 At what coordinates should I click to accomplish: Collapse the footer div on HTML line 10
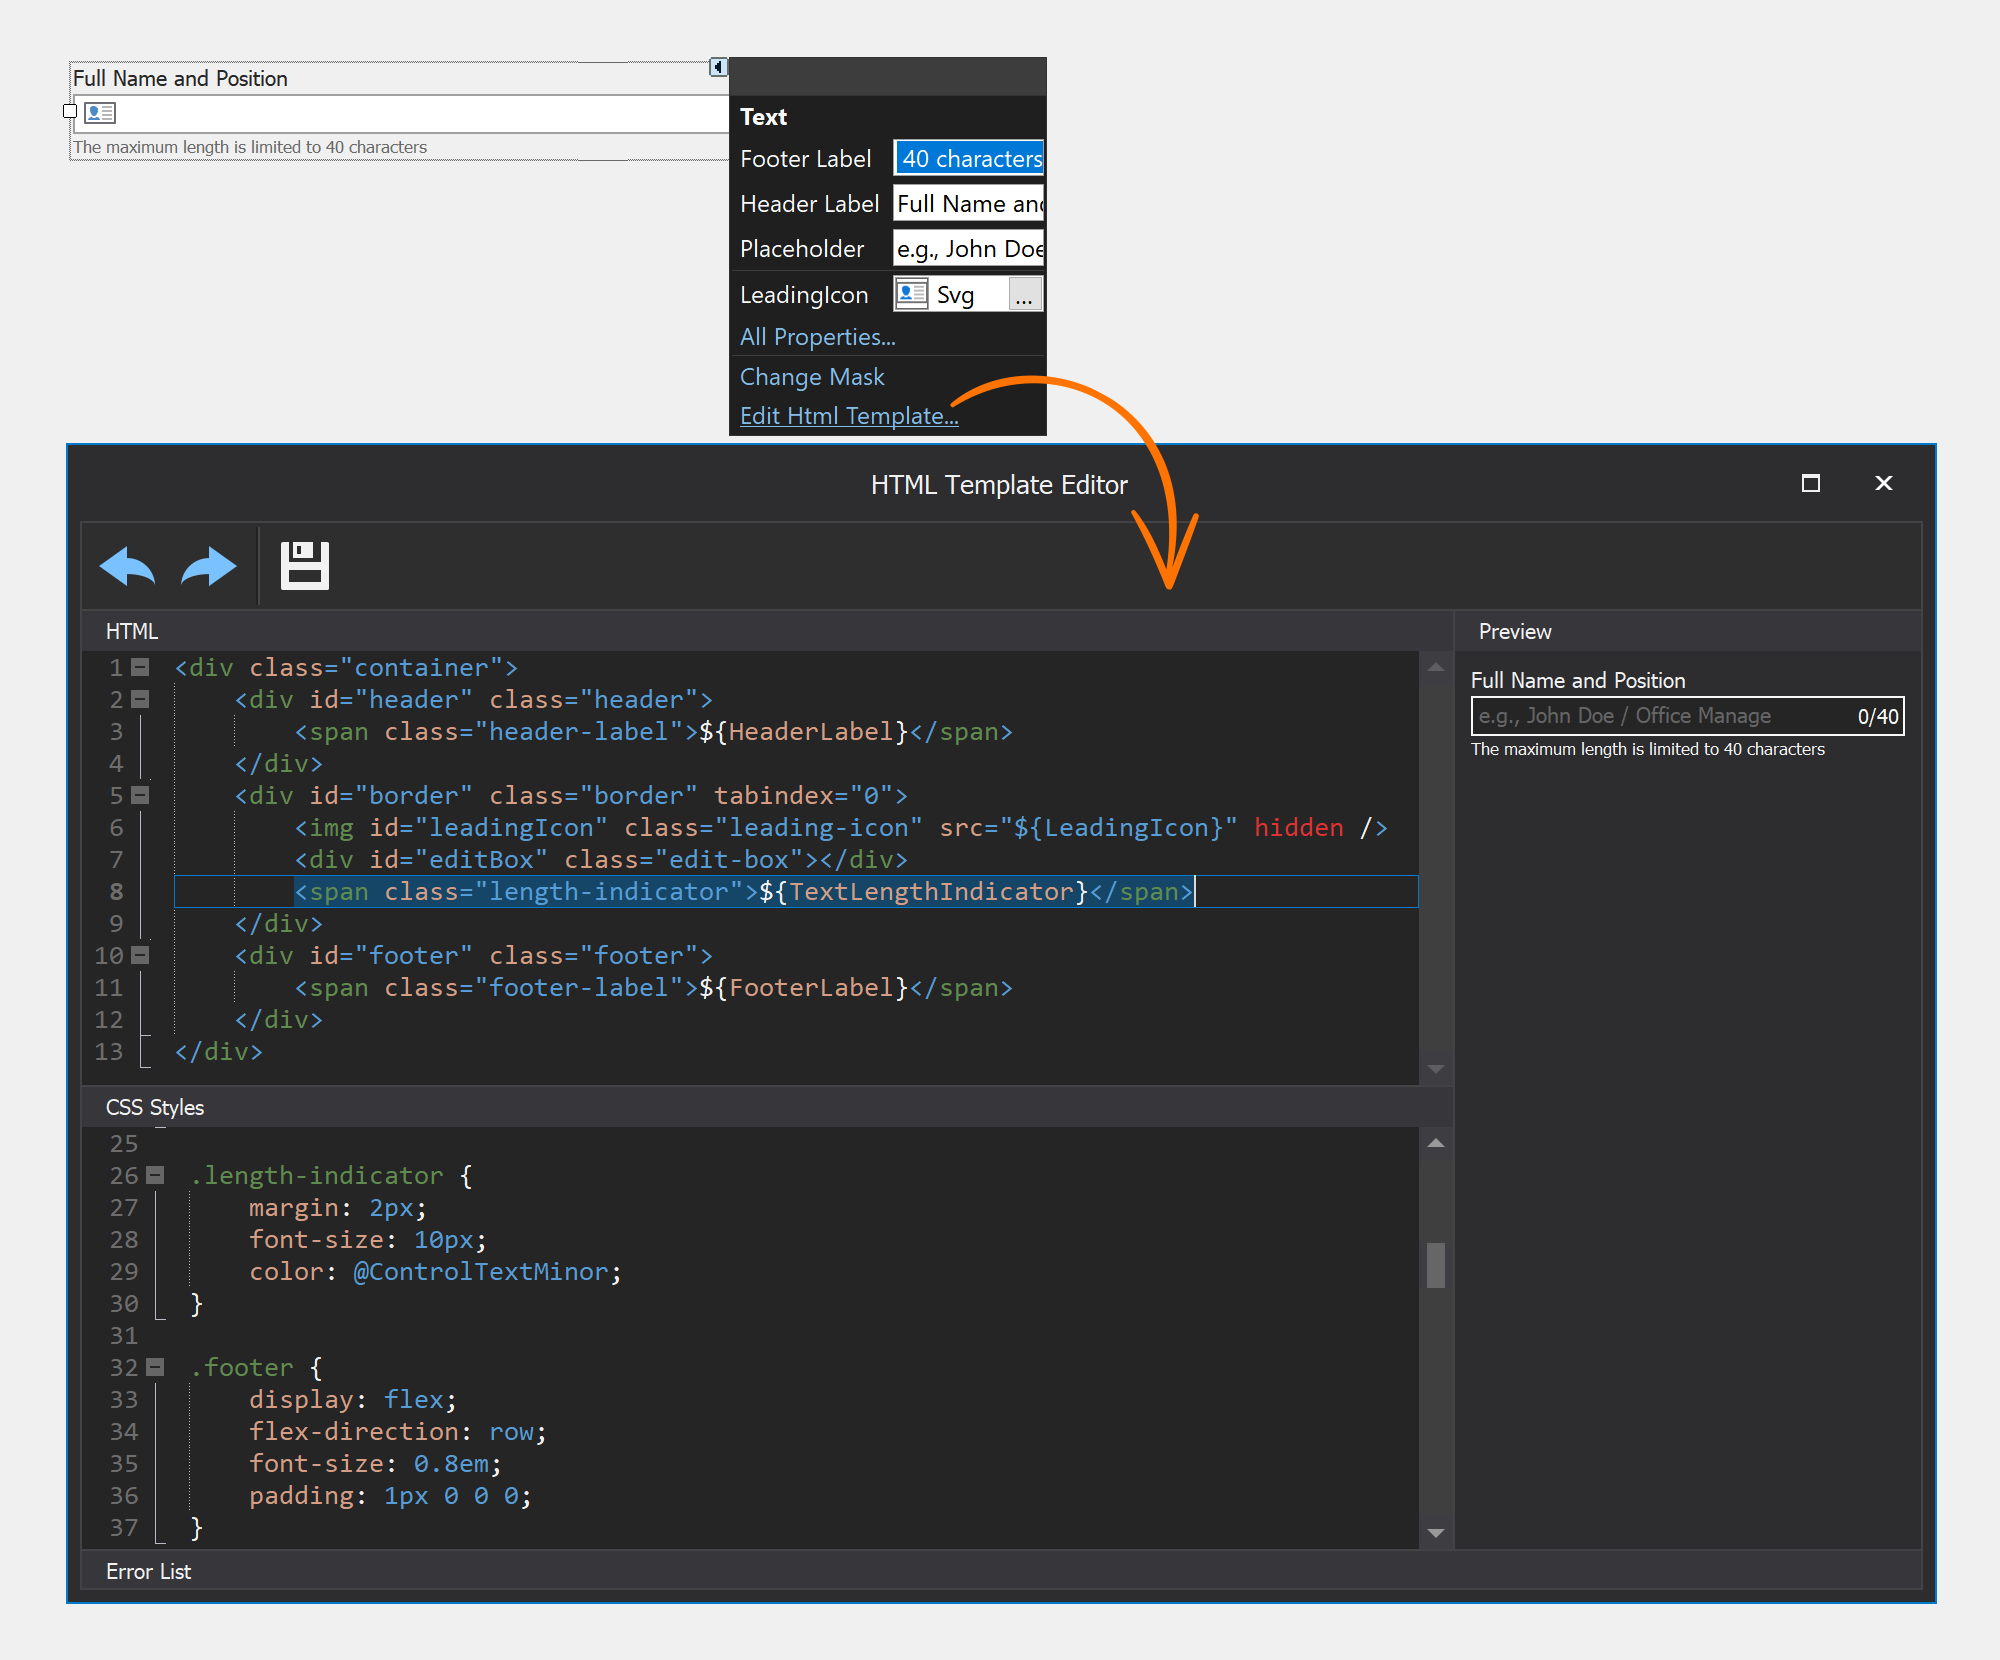141,955
